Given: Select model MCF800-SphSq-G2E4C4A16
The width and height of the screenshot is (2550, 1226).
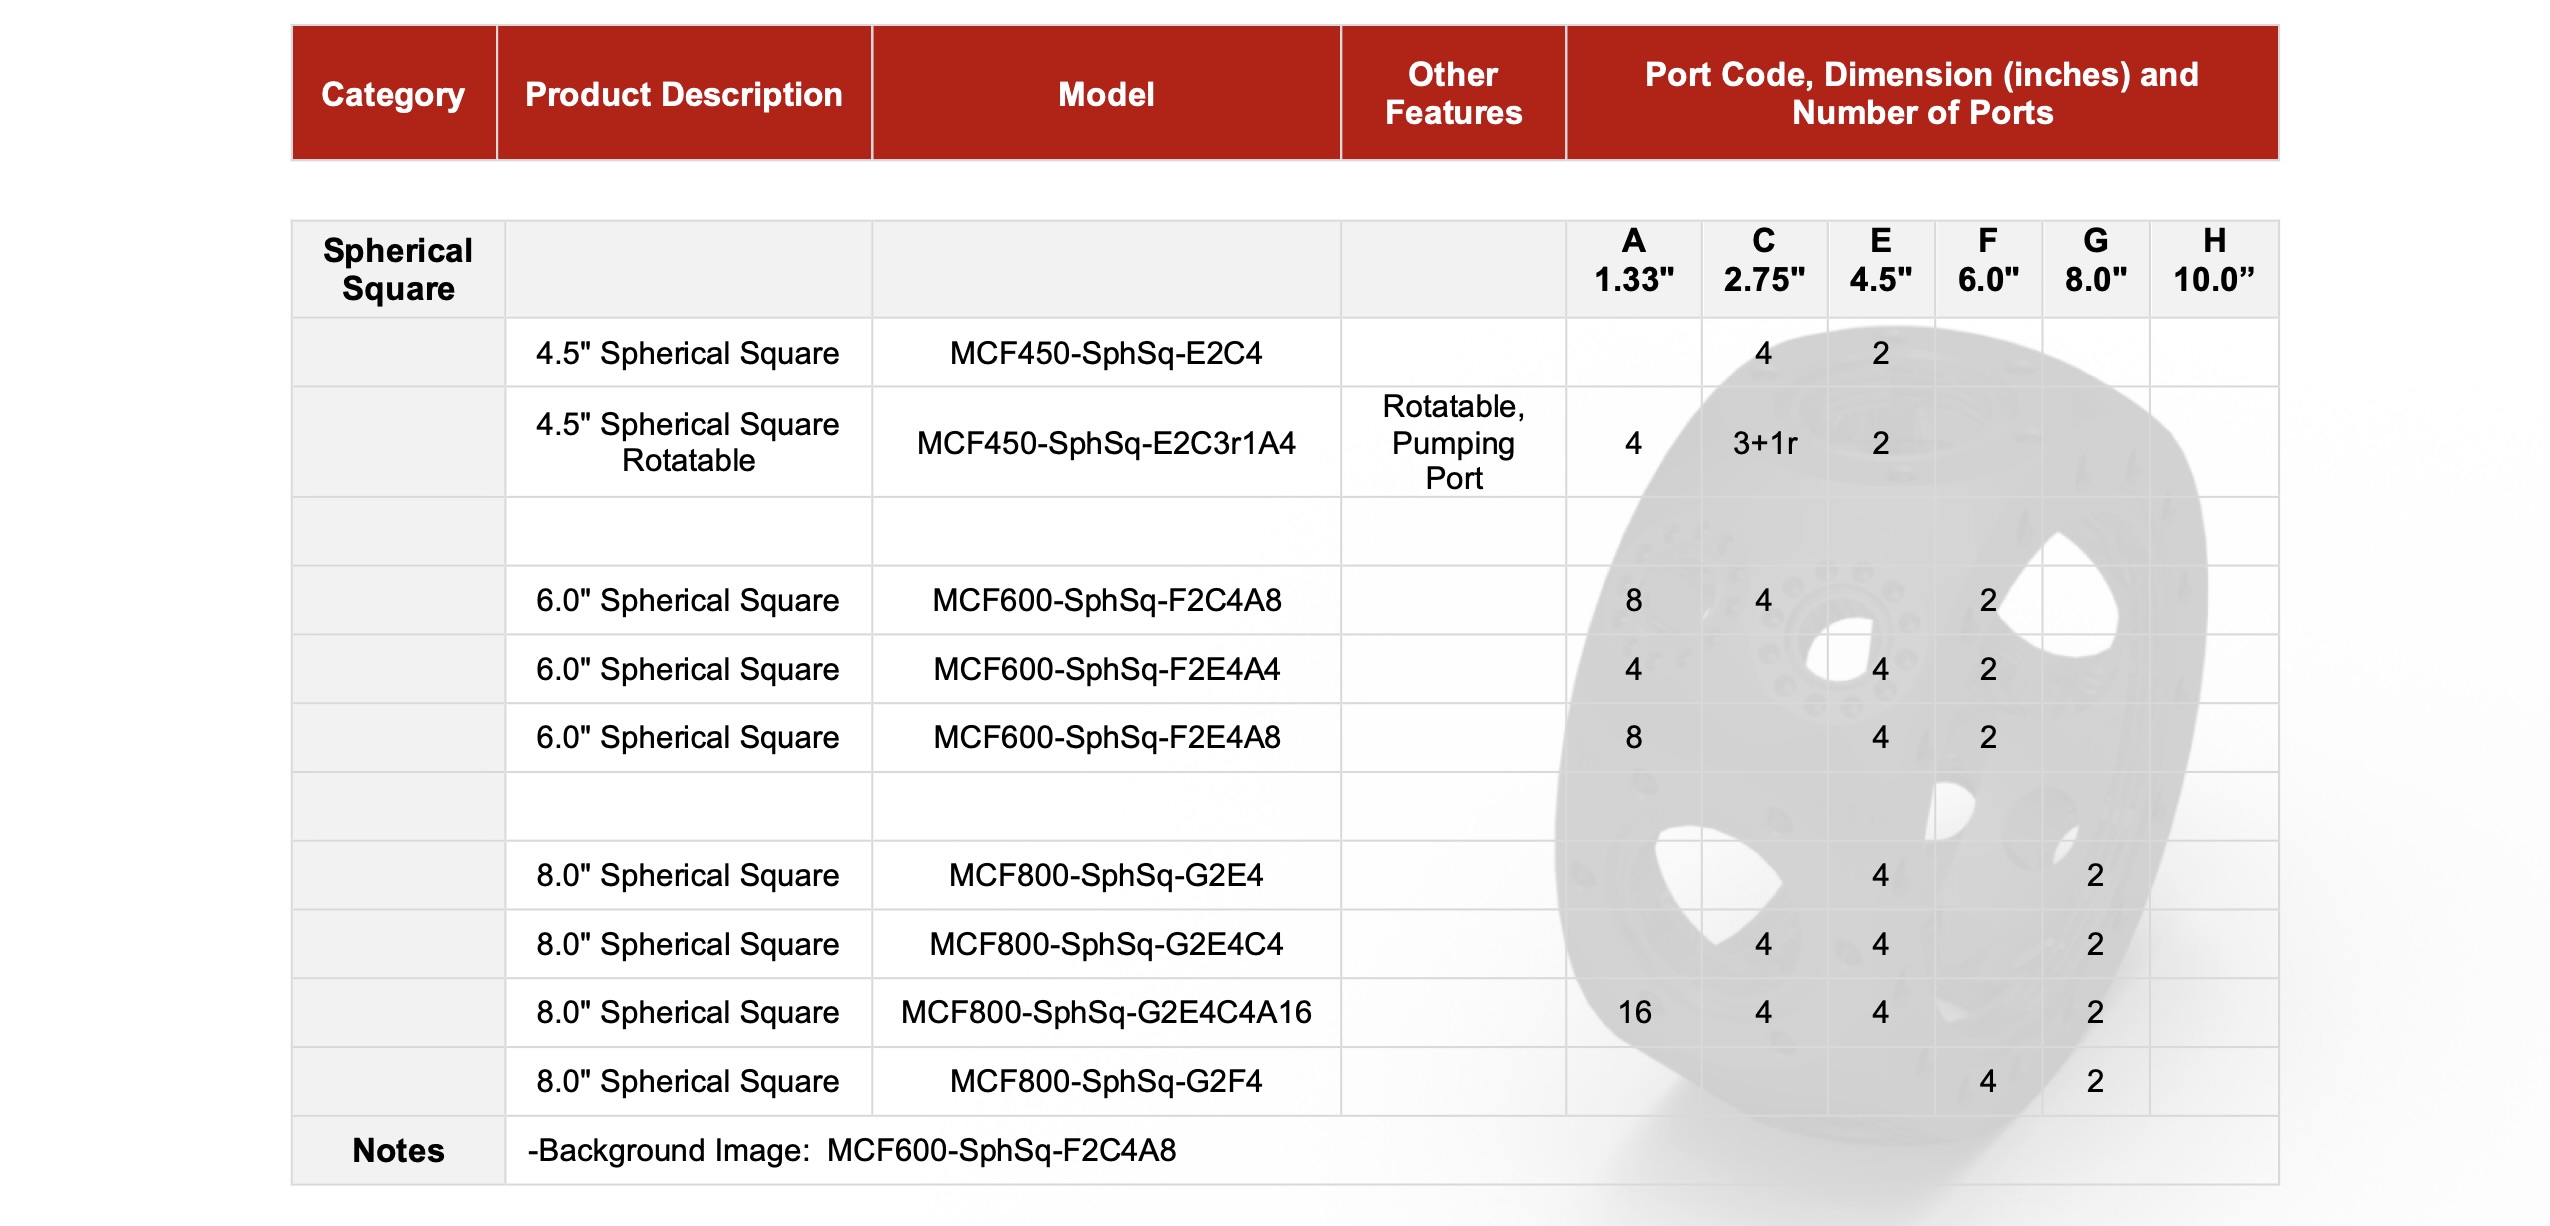Looking at the screenshot, I should pos(1106,1013).
